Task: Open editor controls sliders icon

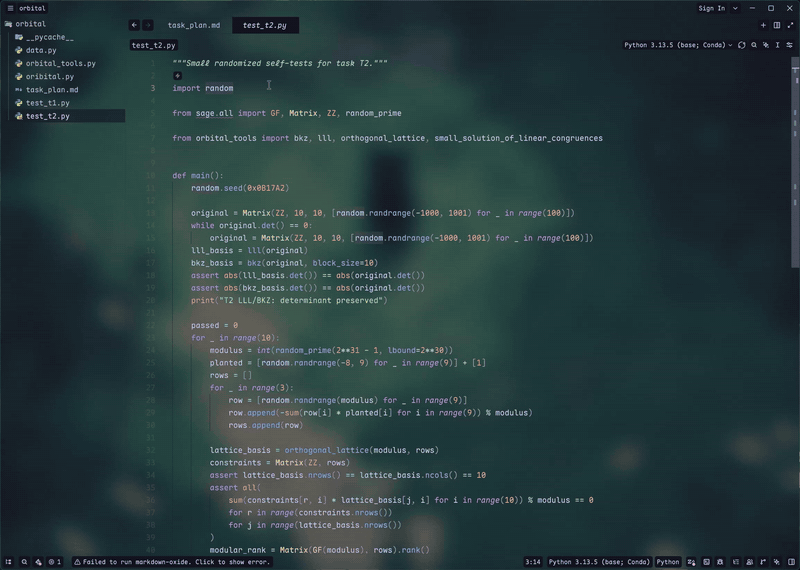Action: pyautogui.click(x=789, y=45)
